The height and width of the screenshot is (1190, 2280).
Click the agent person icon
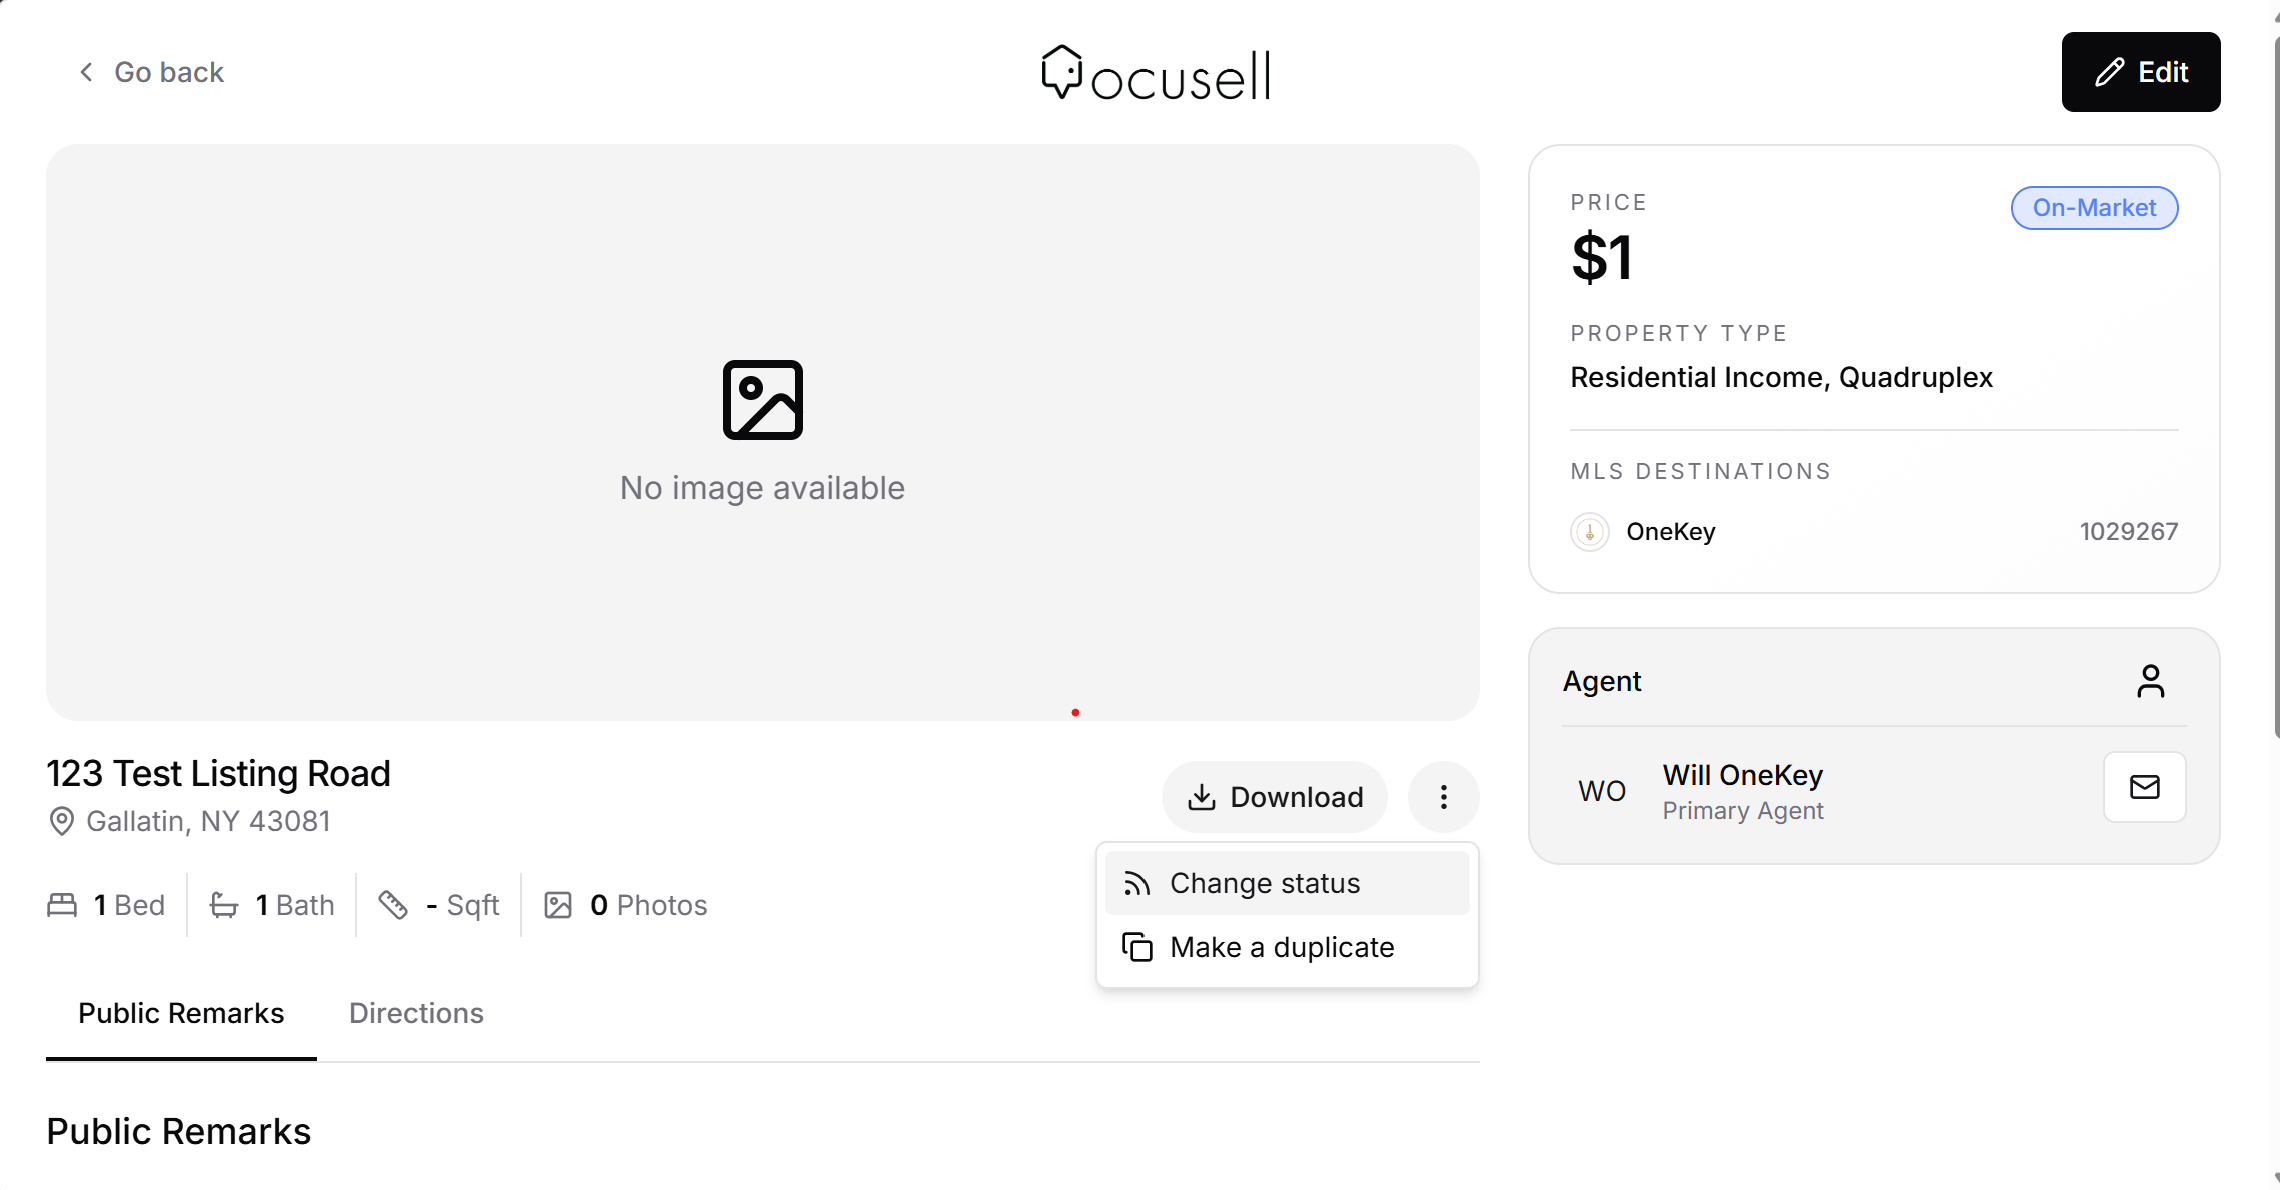pyautogui.click(x=2150, y=681)
